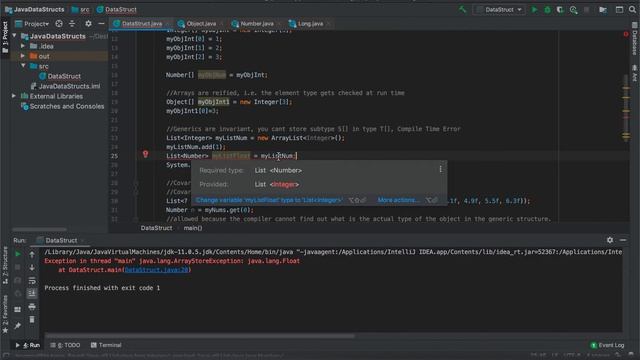The width and height of the screenshot is (640, 360).
Task: Open the Event Log
Action: [607, 345]
